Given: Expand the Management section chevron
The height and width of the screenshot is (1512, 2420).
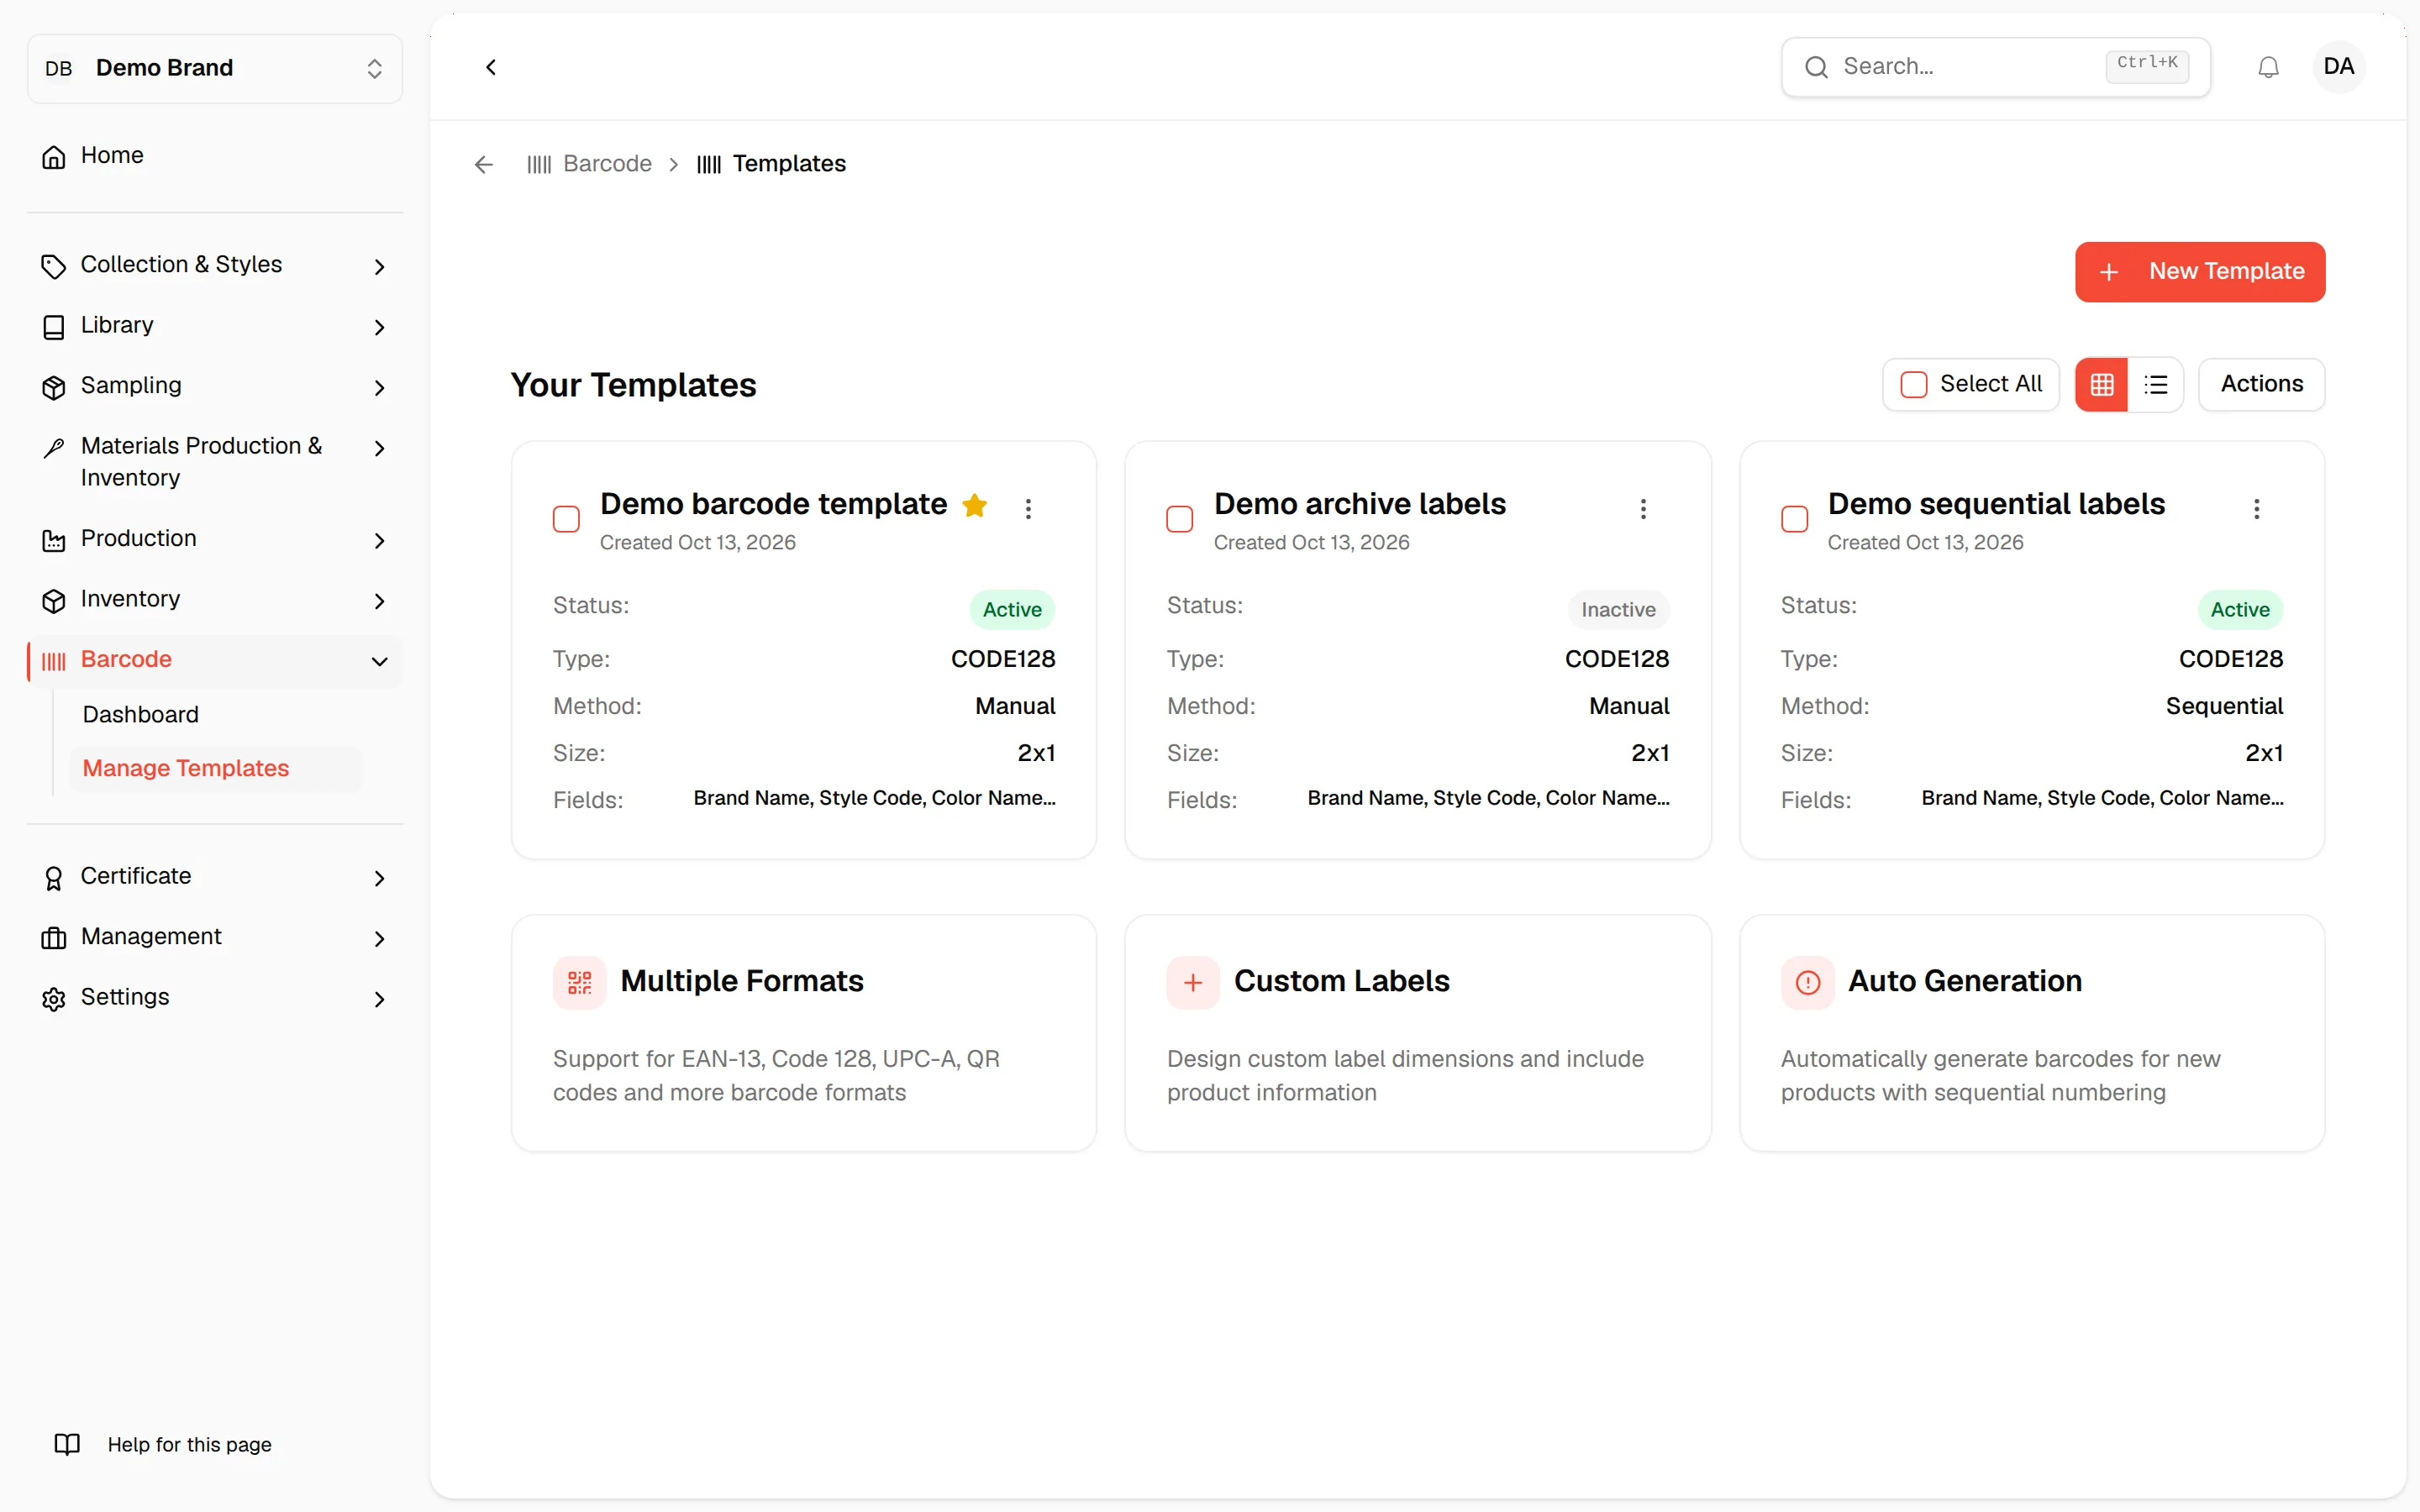Looking at the screenshot, I should (x=379, y=939).
